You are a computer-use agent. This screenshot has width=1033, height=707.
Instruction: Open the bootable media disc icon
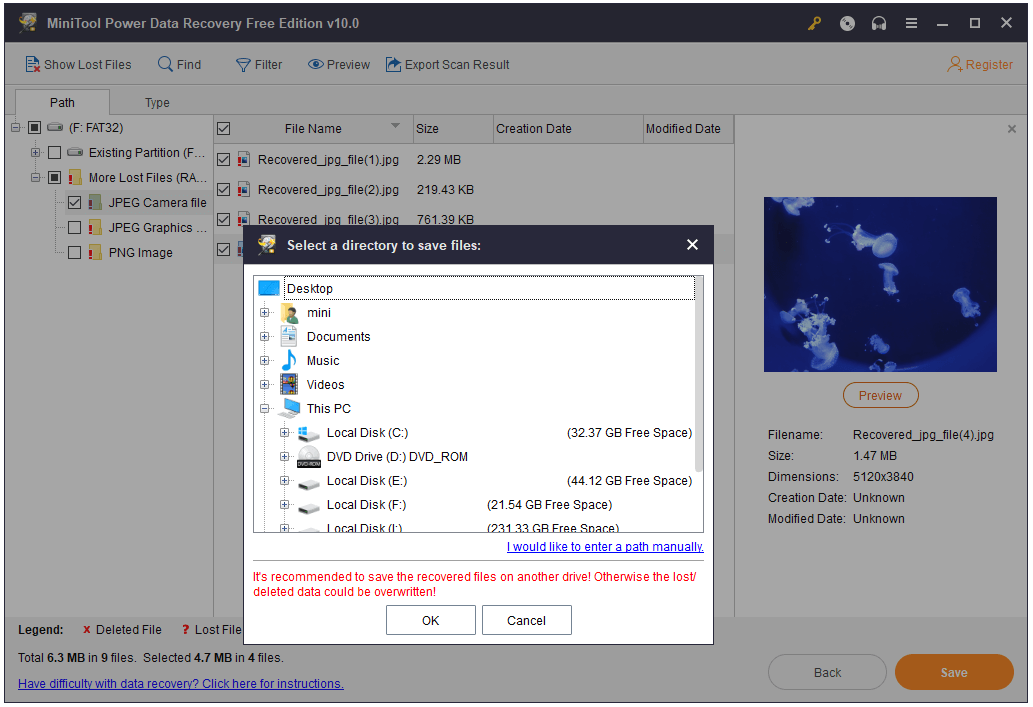tap(847, 24)
